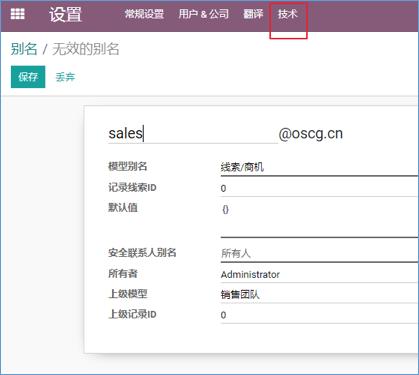This screenshot has height=375, width=419.
Task: Go back to 别名 breadcrumb
Action: (x=24, y=49)
